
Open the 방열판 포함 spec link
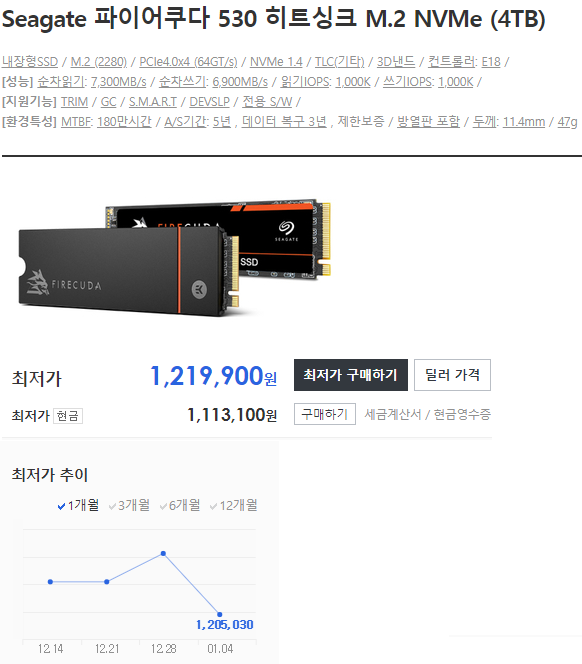tap(428, 122)
